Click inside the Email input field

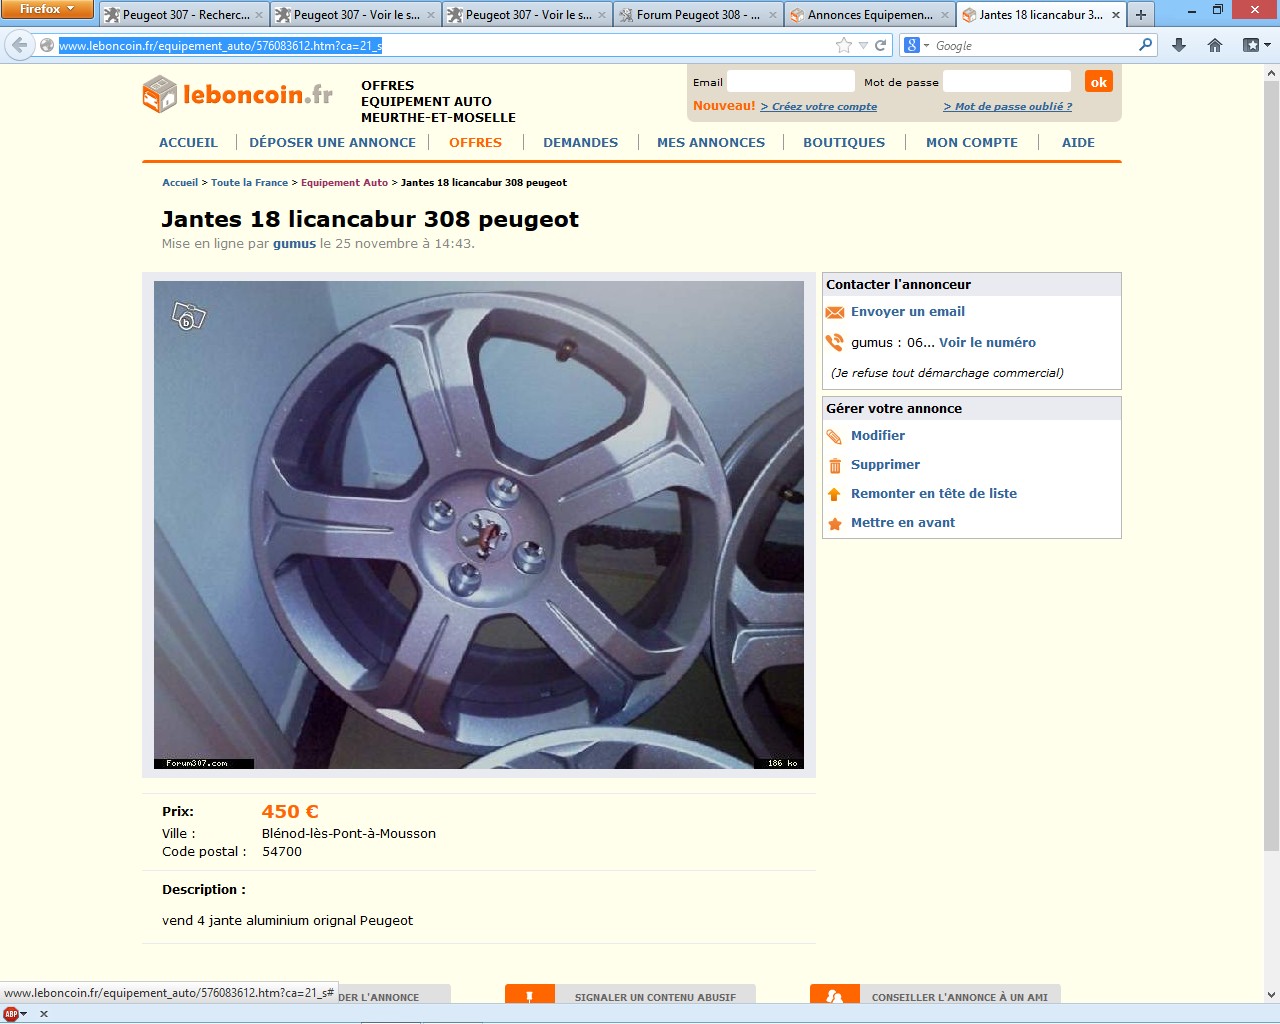tap(790, 82)
